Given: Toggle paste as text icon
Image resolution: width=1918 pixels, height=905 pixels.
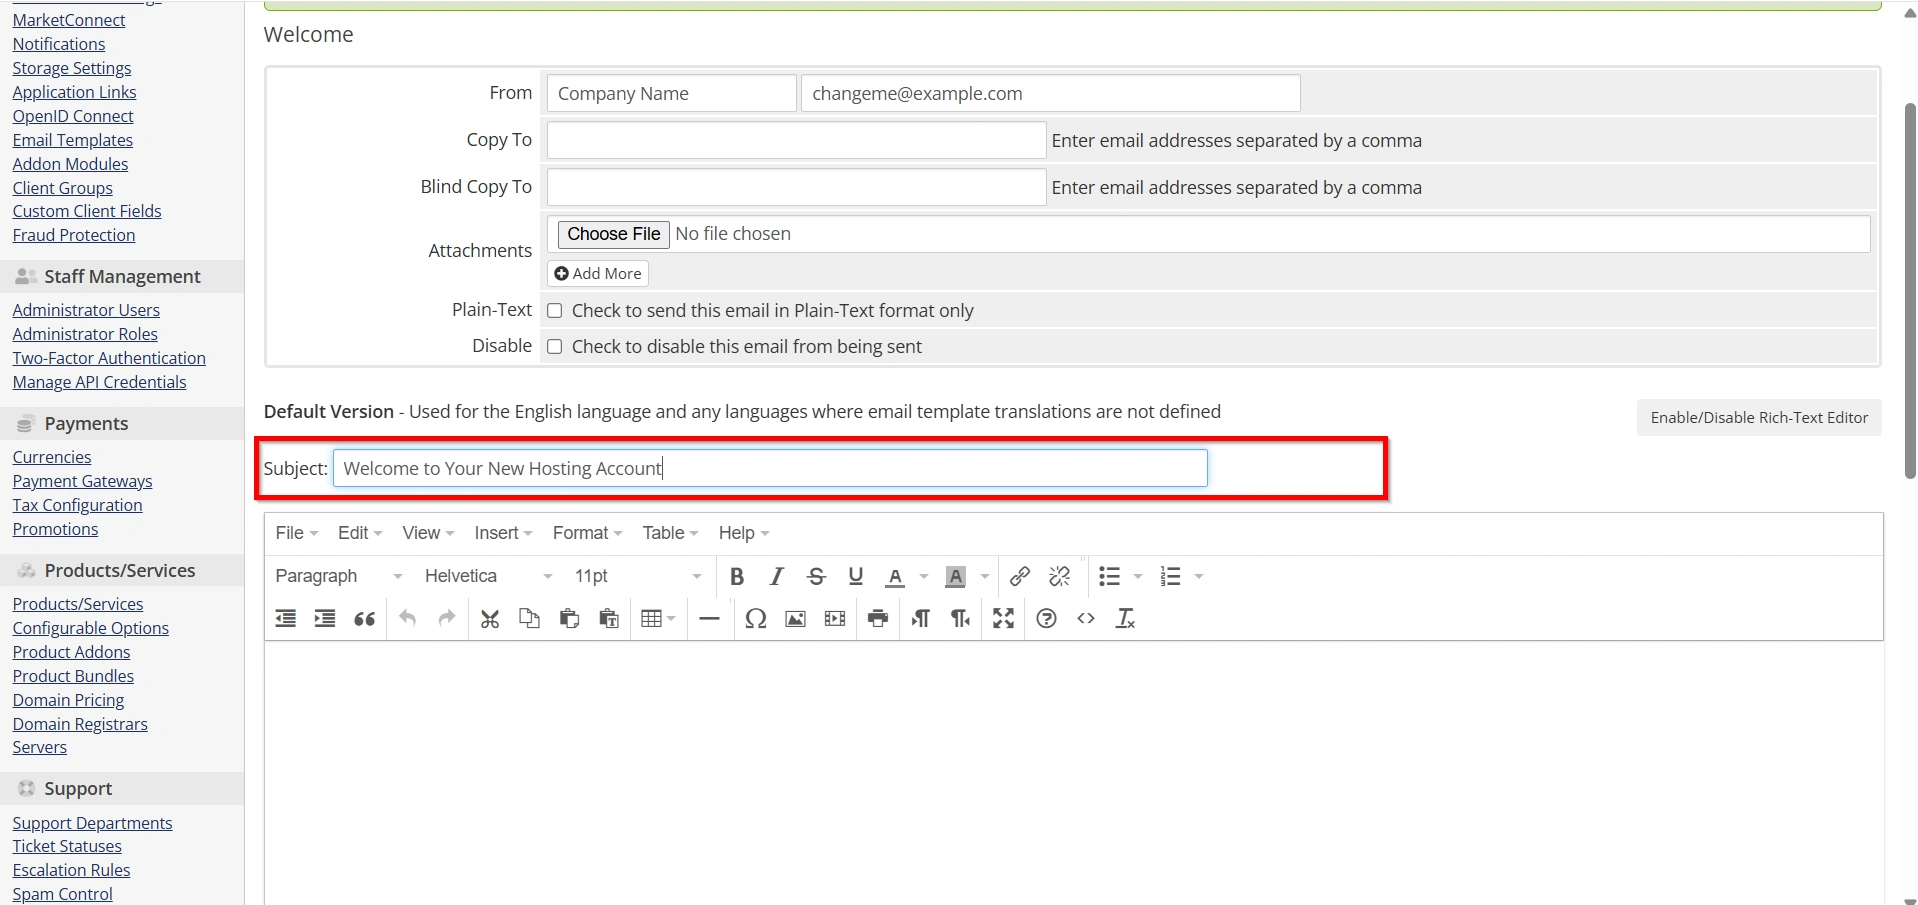Looking at the screenshot, I should click(x=609, y=619).
